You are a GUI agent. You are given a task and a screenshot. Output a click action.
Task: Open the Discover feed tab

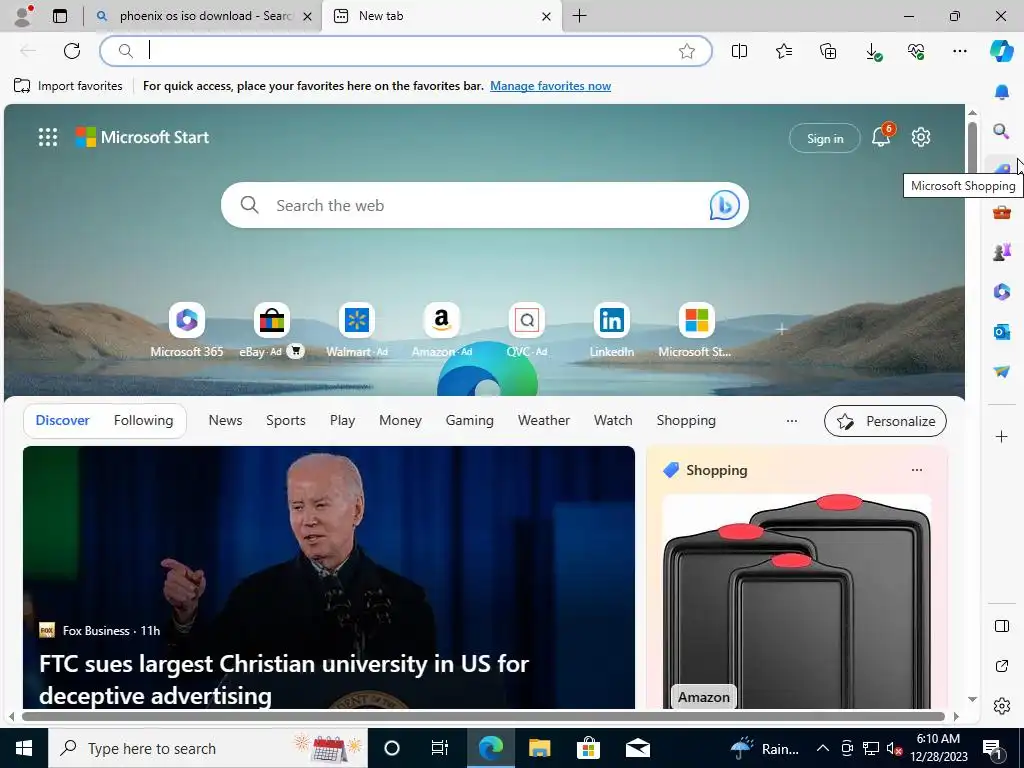[63, 421]
